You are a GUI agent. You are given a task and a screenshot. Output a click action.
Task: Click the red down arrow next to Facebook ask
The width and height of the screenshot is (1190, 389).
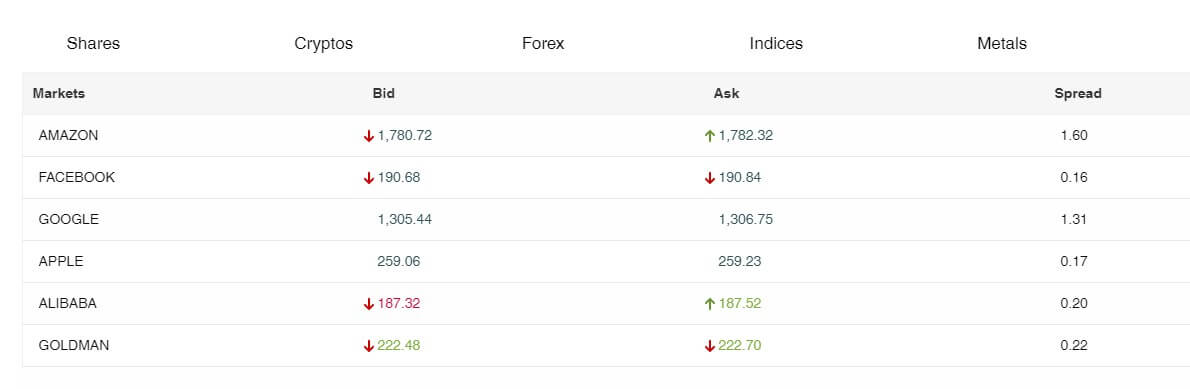(x=710, y=177)
